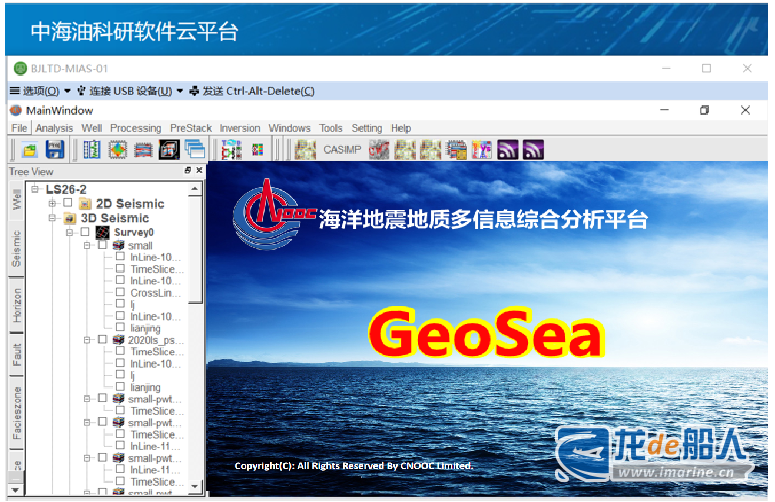Tick the Survey0 checkbox
This screenshot has height=502, width=775.
[85, 231]
